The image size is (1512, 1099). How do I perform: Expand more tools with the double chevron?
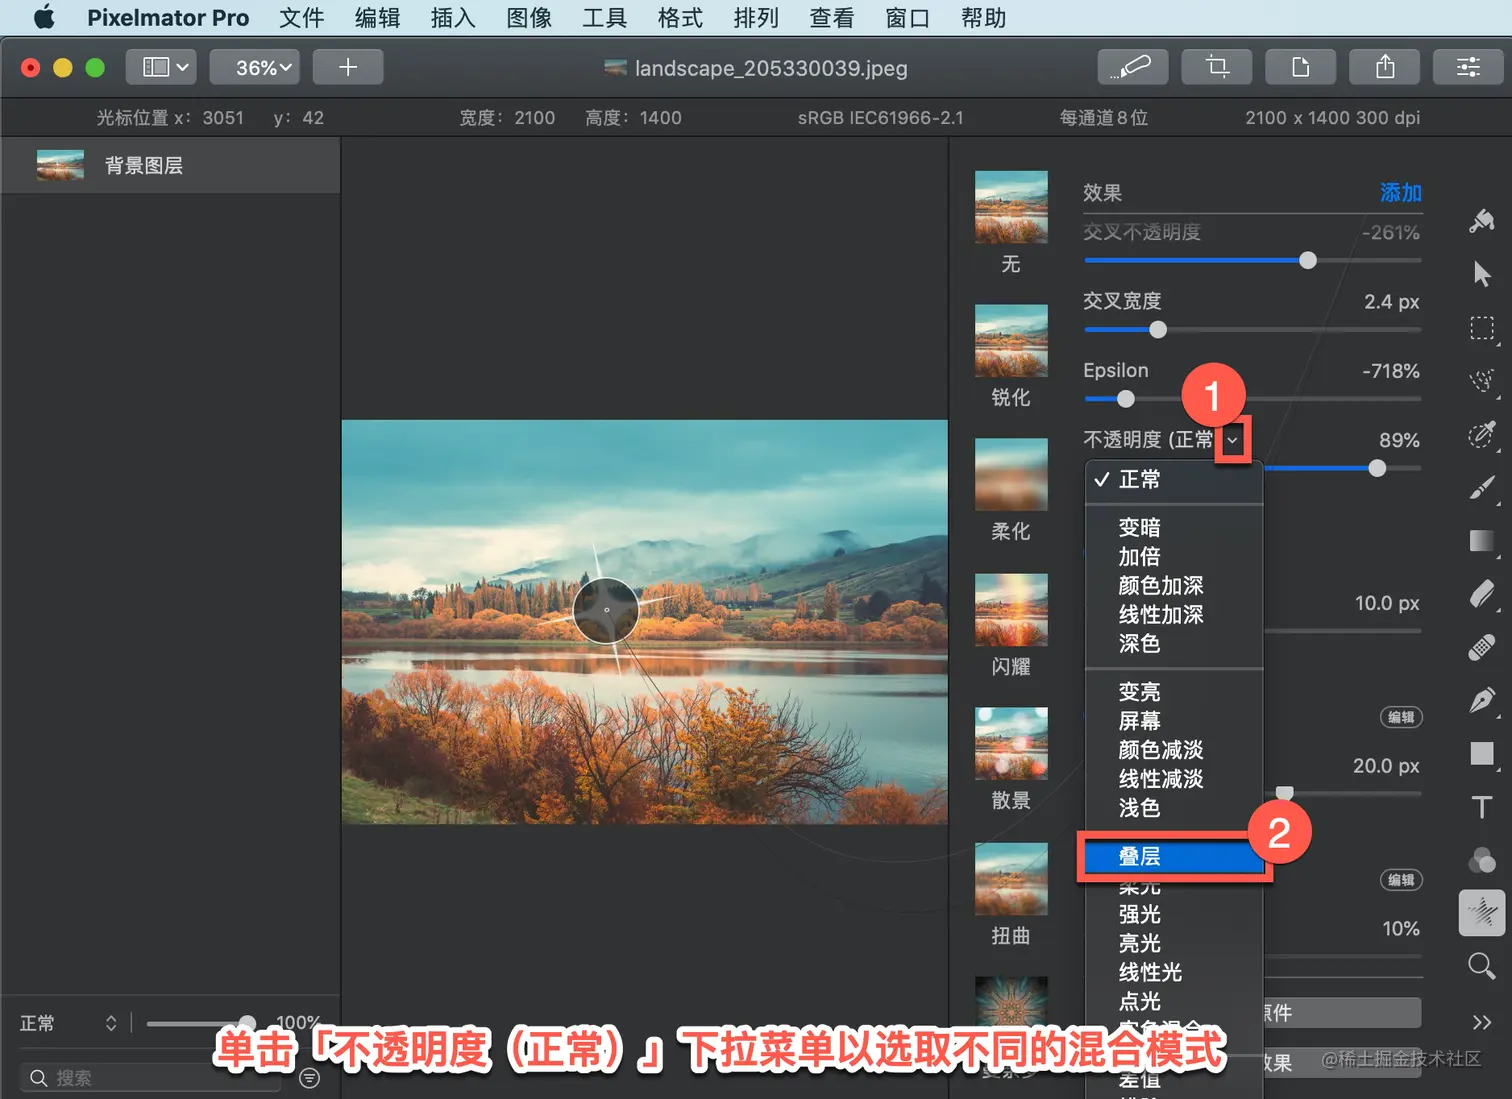pyautogui.click(x=1482, y=1022)
